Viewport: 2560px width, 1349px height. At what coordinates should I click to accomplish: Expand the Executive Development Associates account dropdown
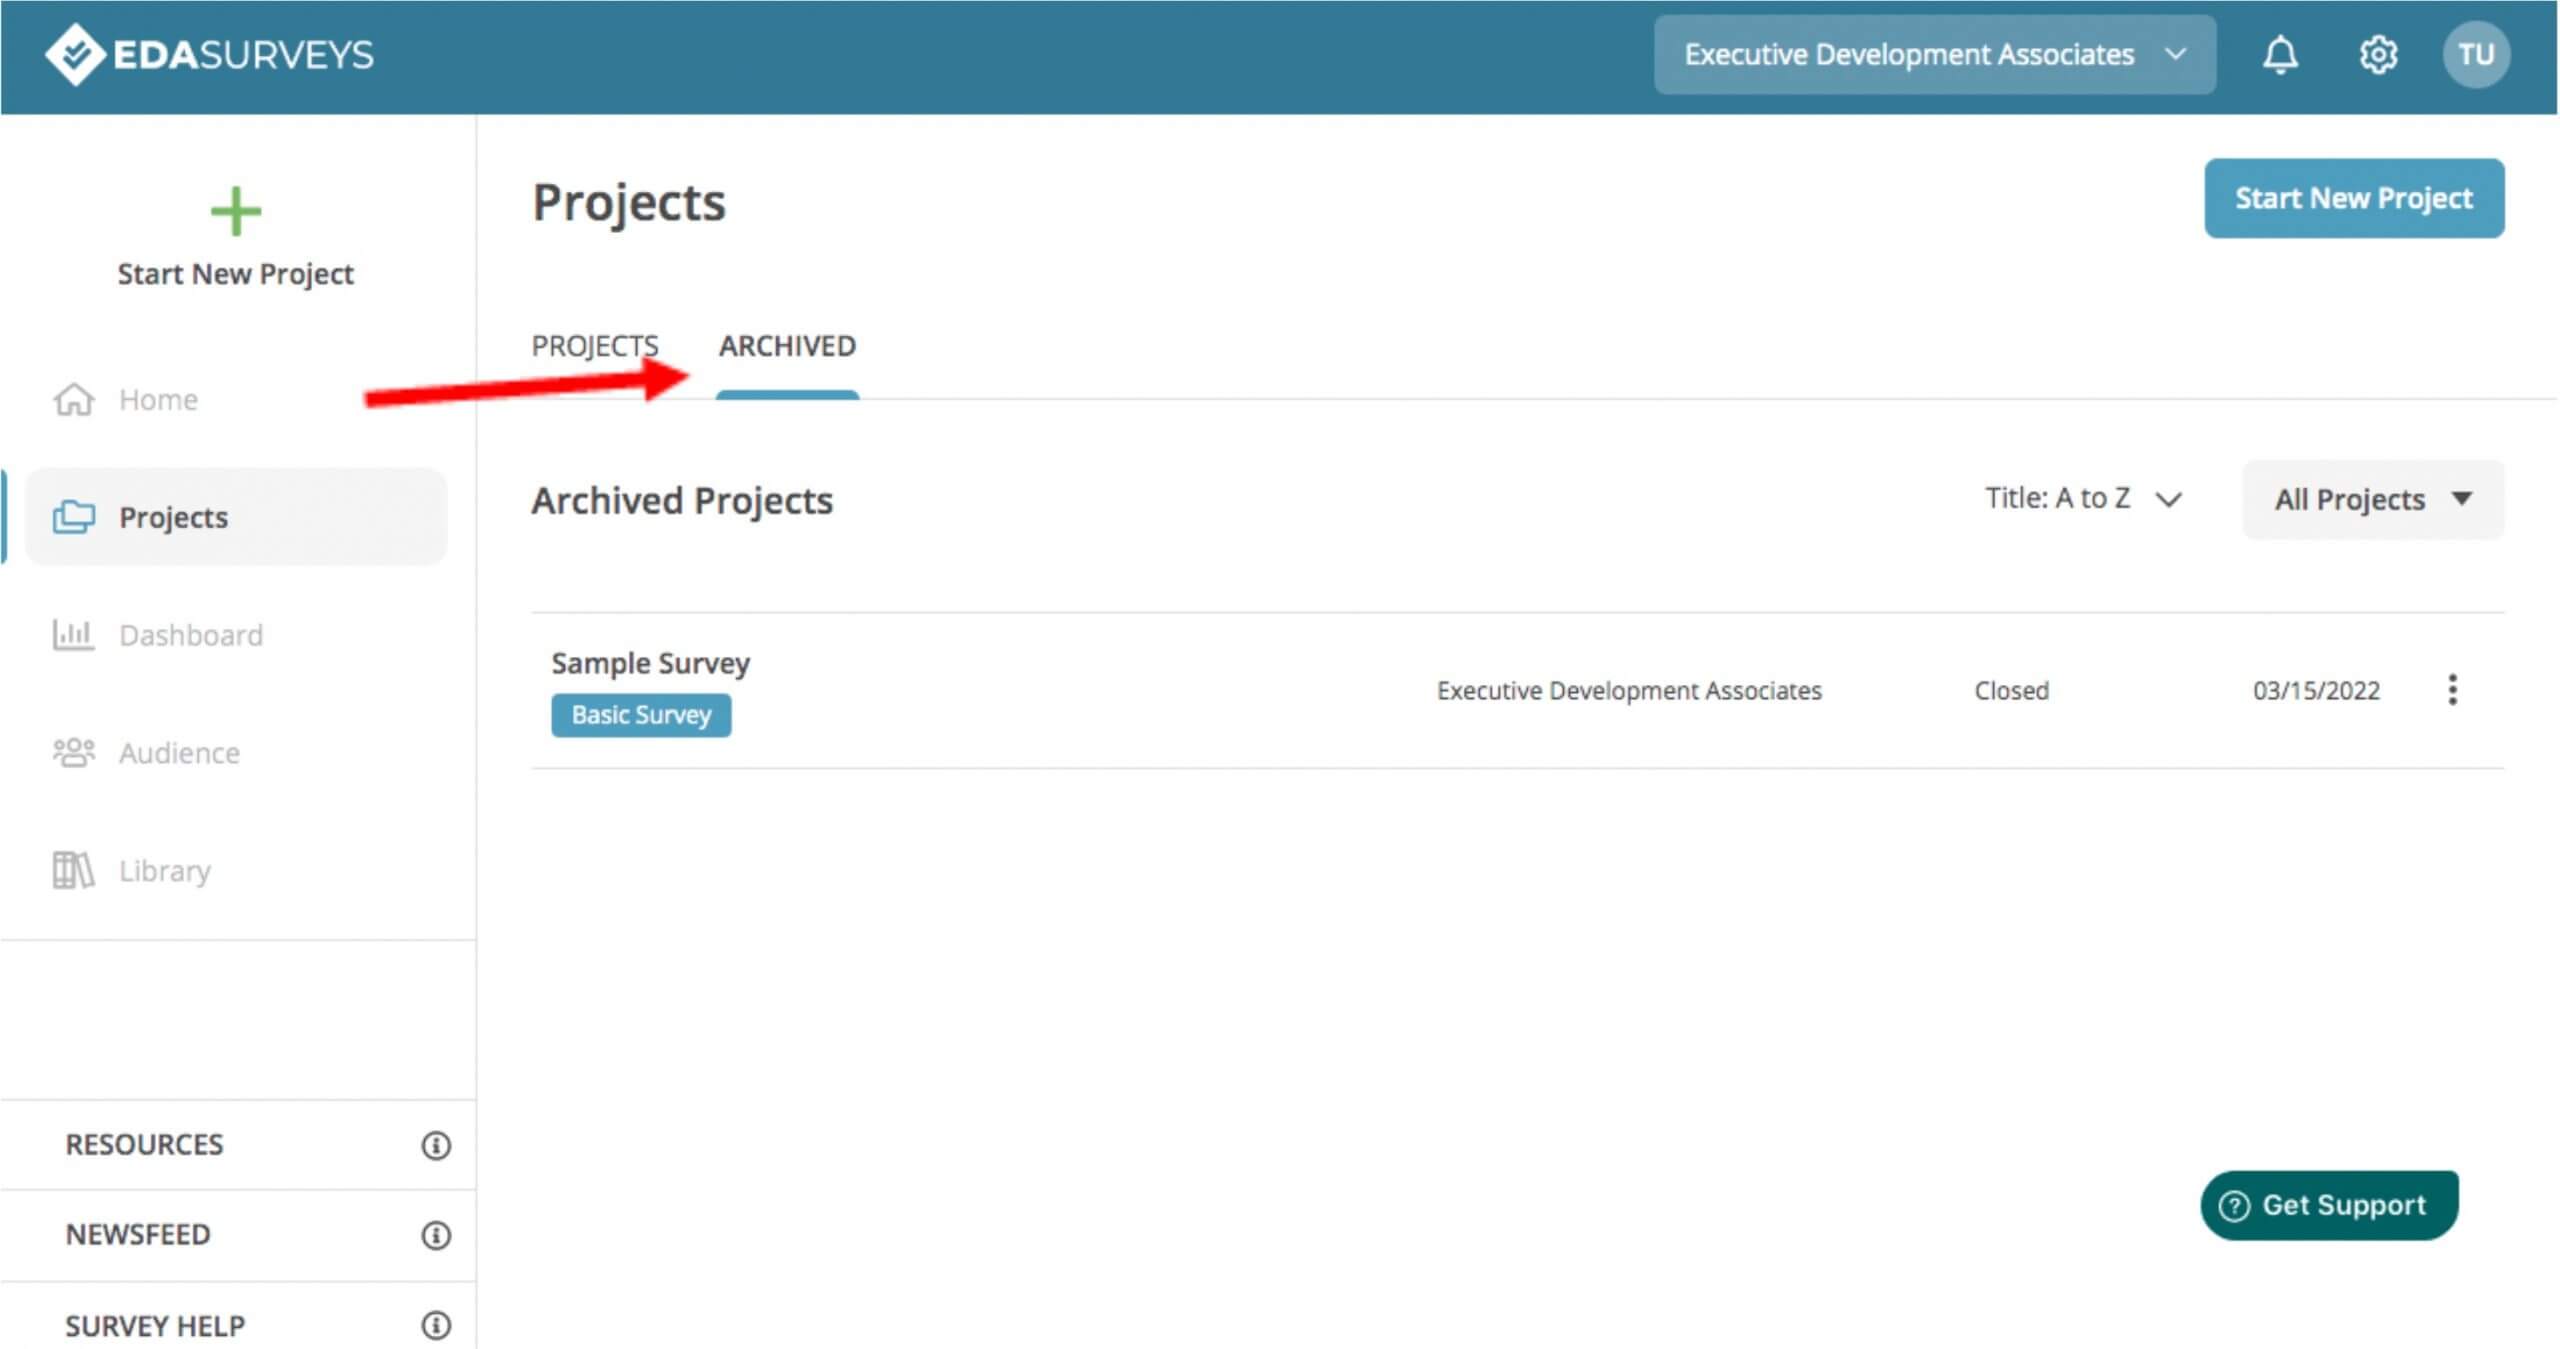pyautogui.click(x=1934, y=54)
